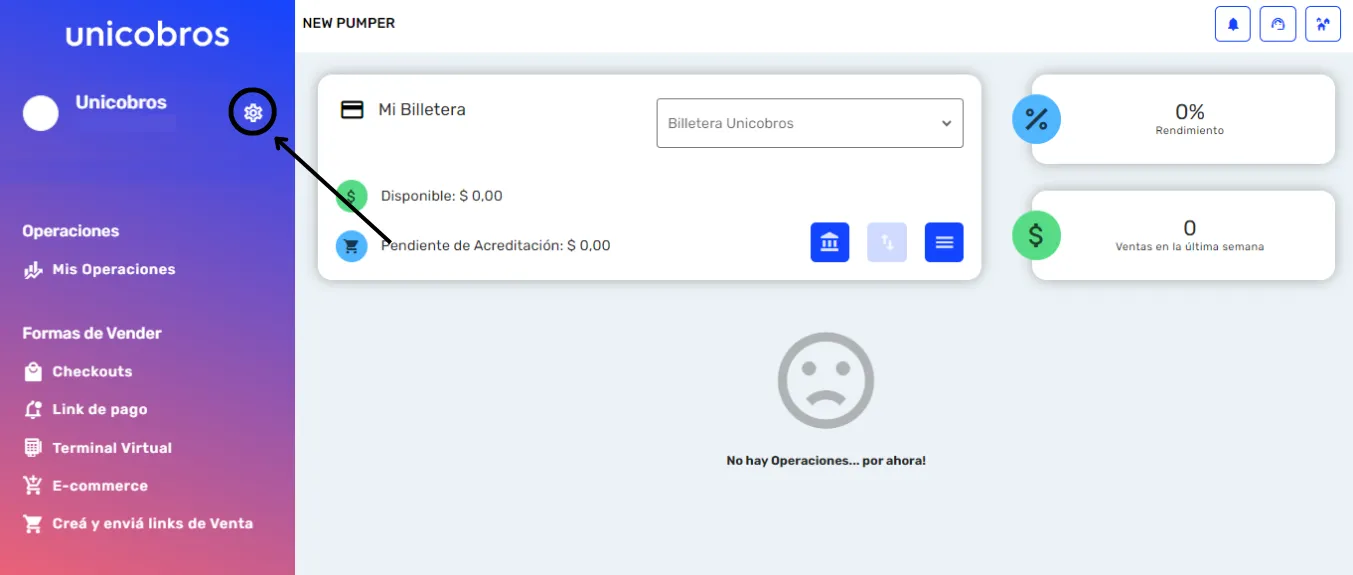Click the chart icon beside Mis Operaciones

(33, 270)
